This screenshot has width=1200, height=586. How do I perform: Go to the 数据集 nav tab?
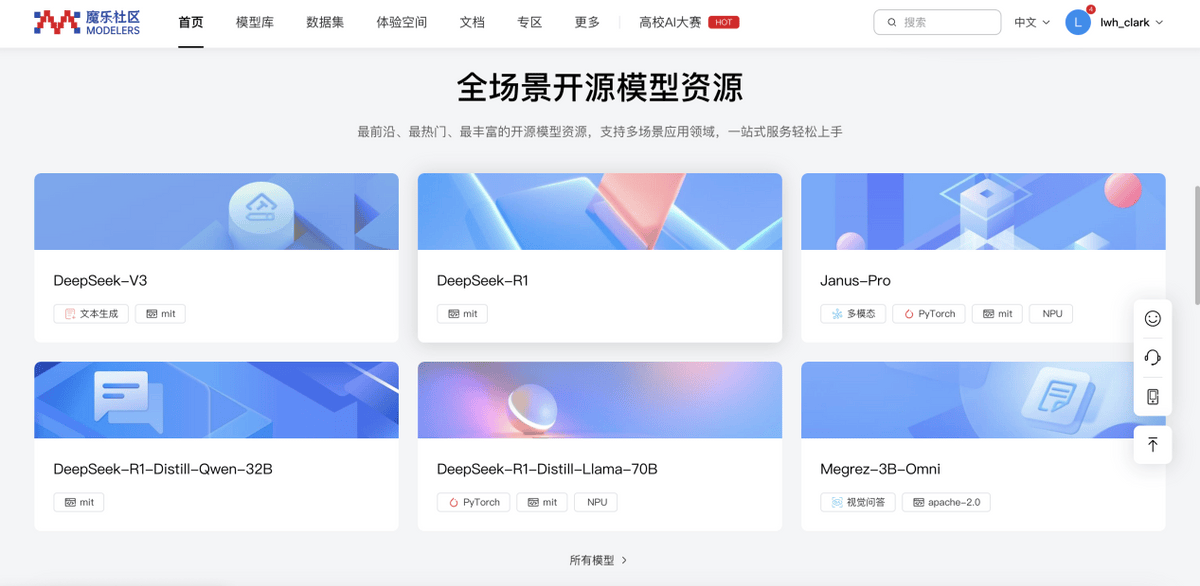click(325, 22)
